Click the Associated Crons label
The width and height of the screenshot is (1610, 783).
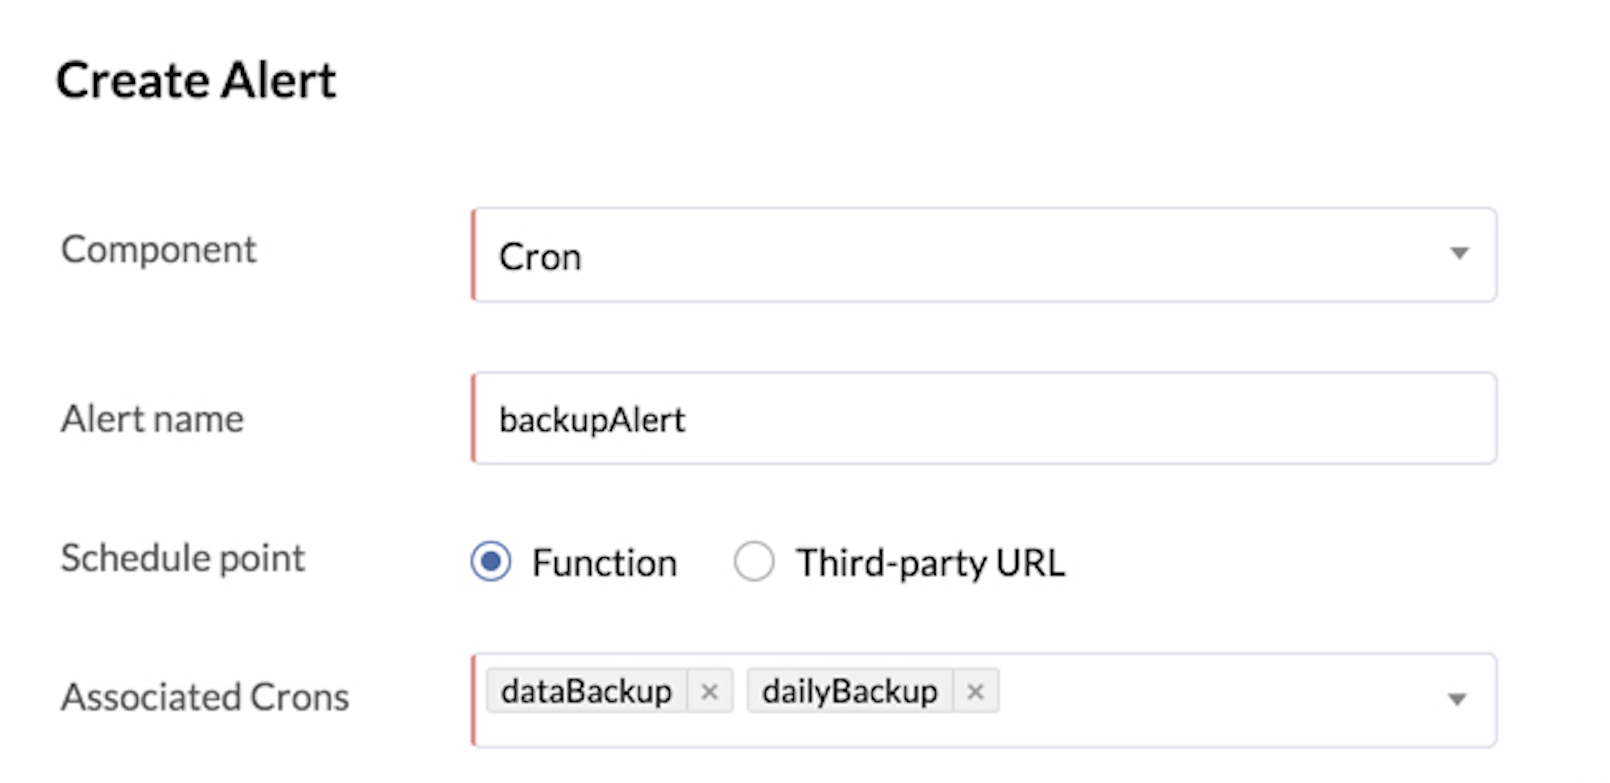pyautogui.click(x=205, y=698)
